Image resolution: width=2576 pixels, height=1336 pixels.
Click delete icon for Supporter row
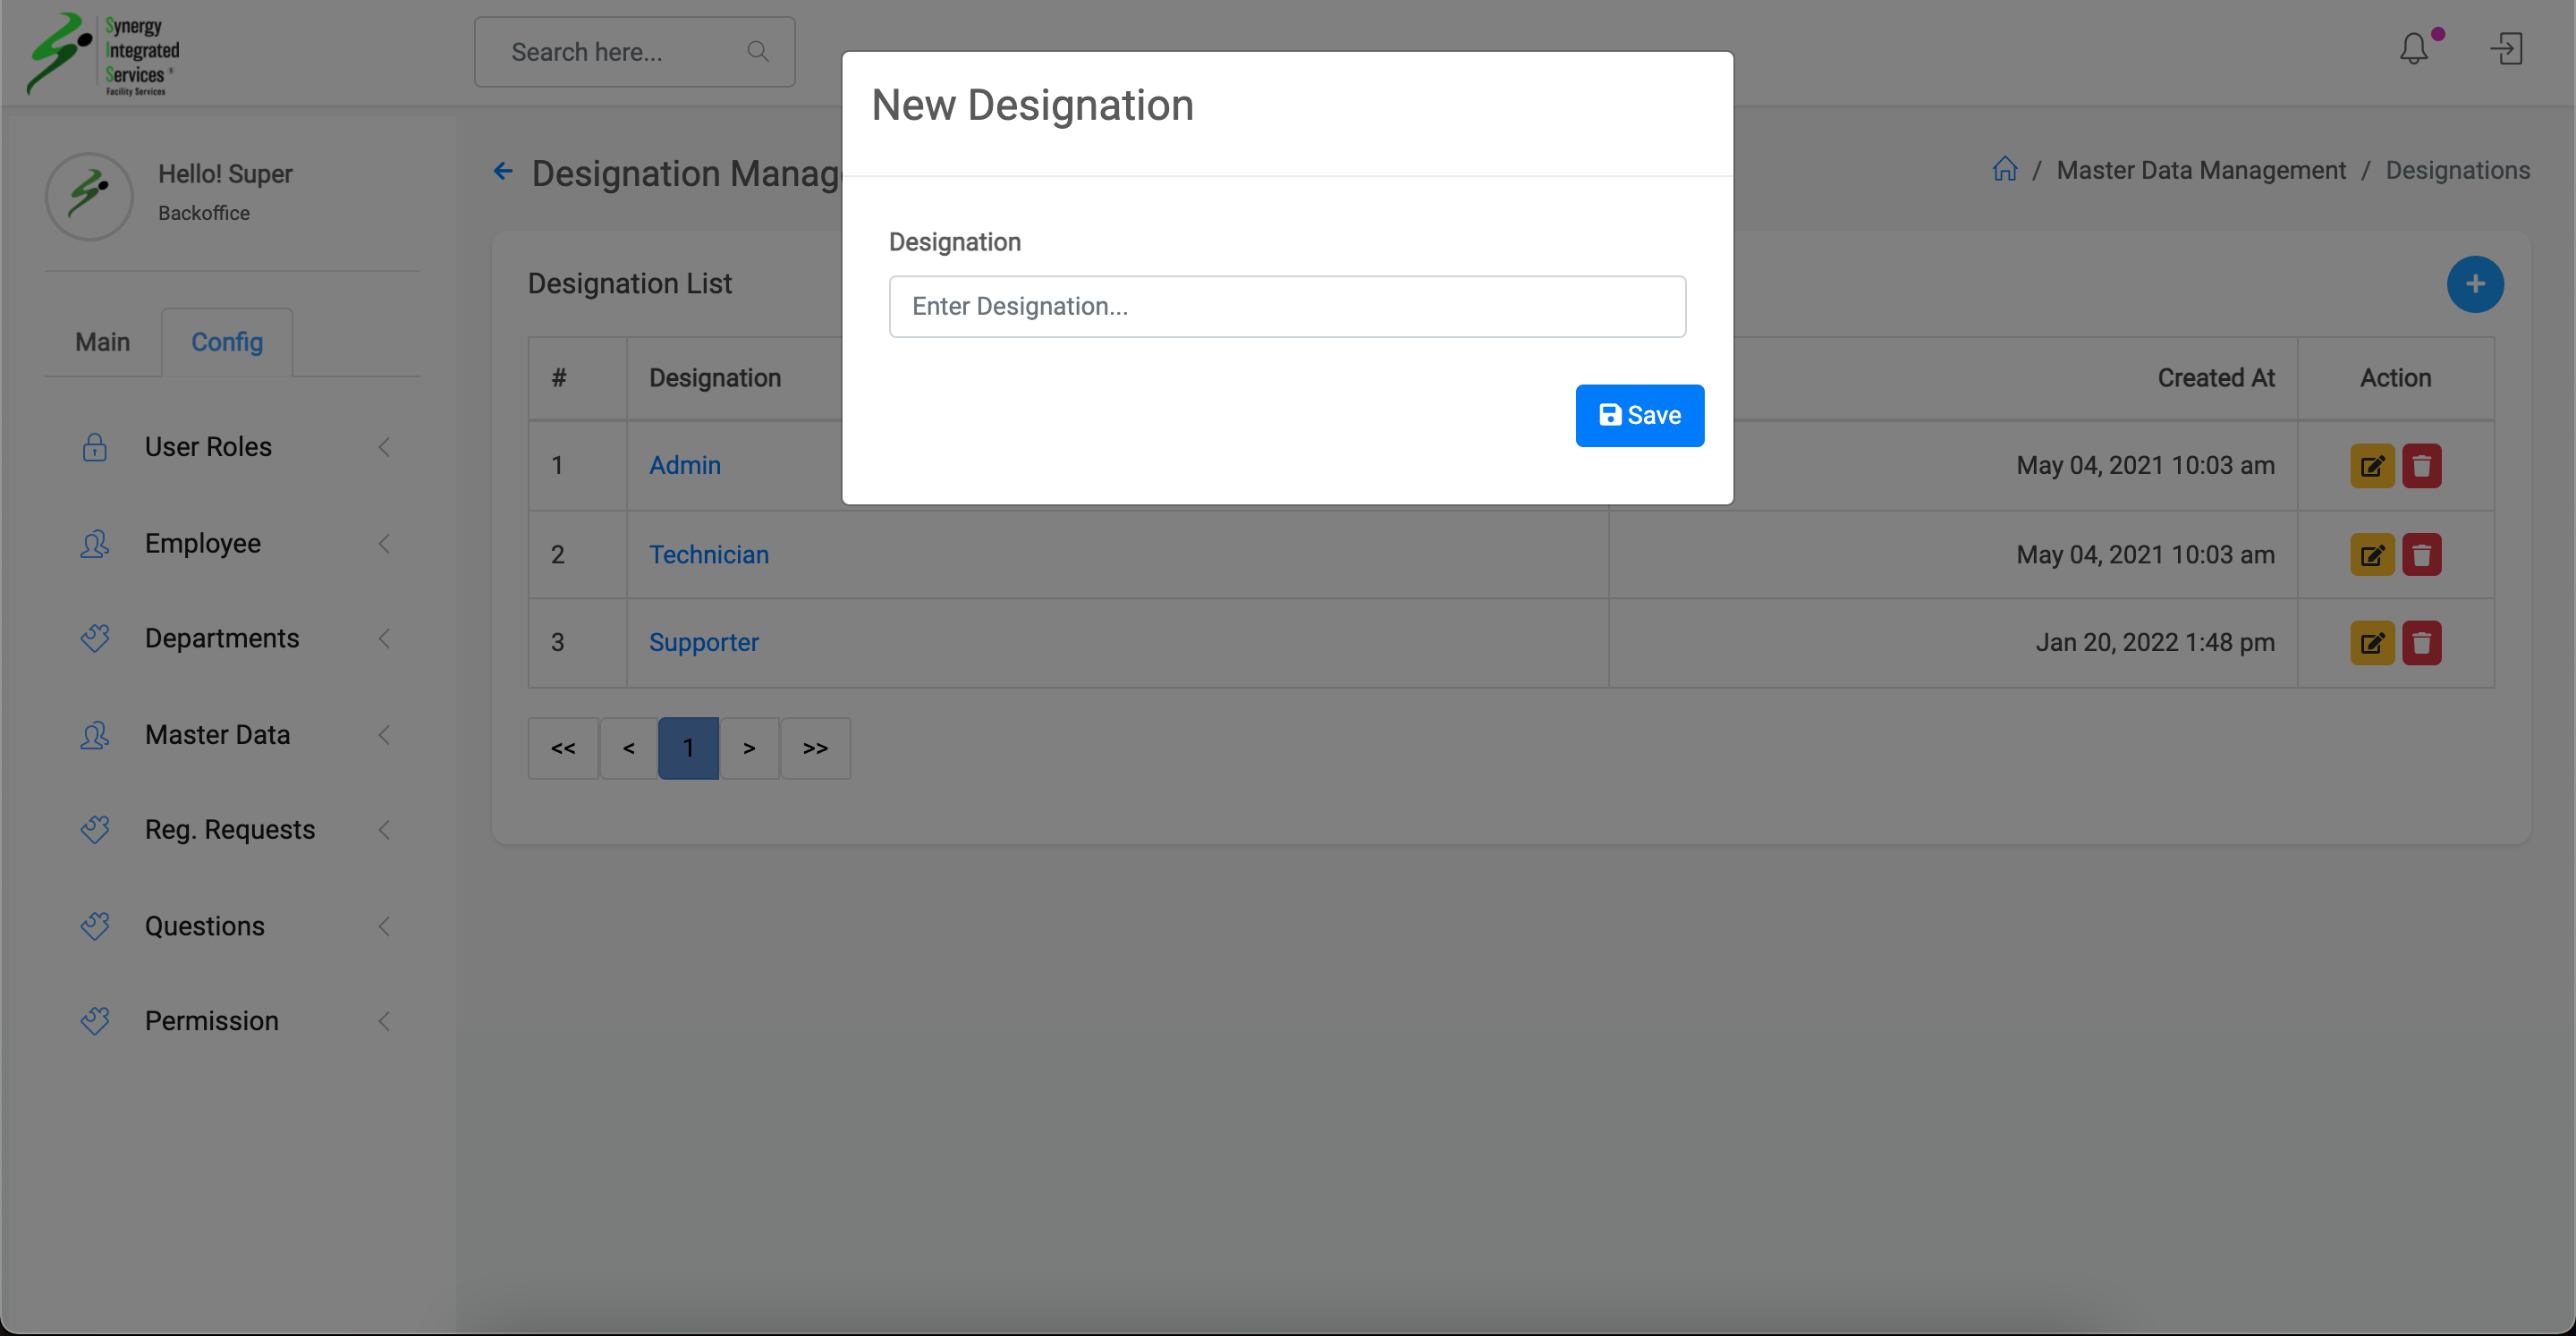click(2421, 643)
